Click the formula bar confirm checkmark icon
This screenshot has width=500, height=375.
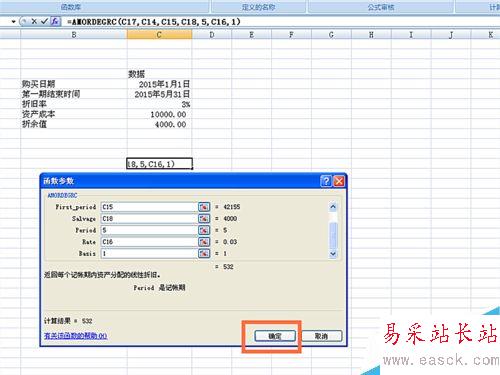[44, 22]
